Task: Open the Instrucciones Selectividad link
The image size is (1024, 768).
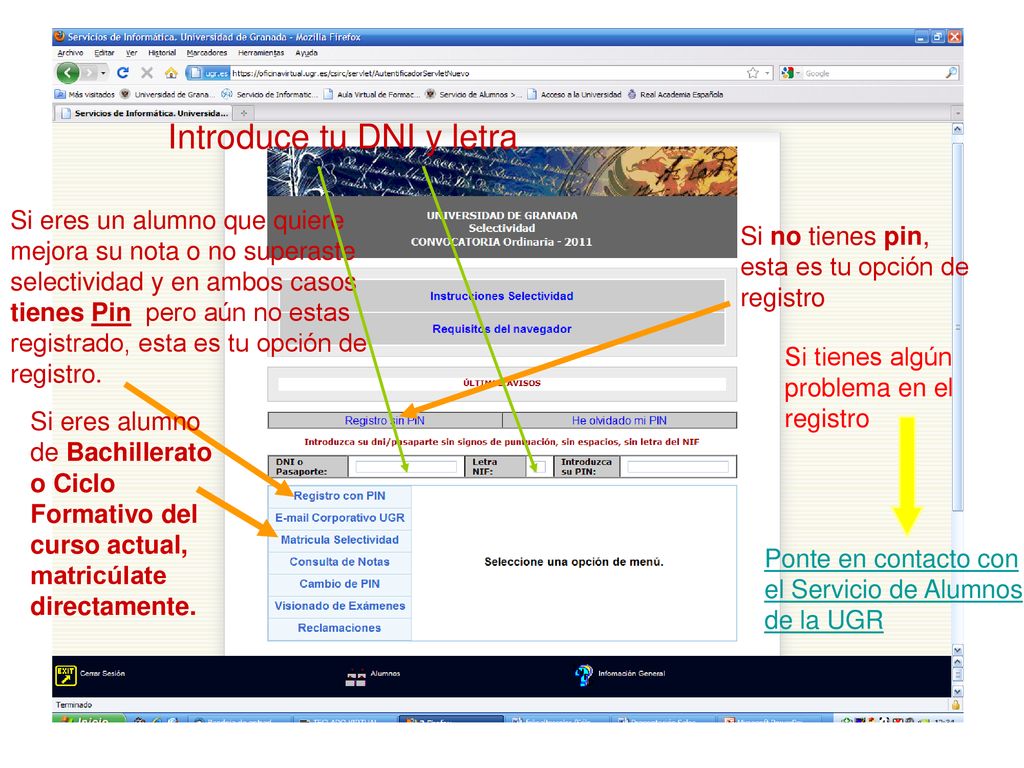Action: (x=502, y=296)
